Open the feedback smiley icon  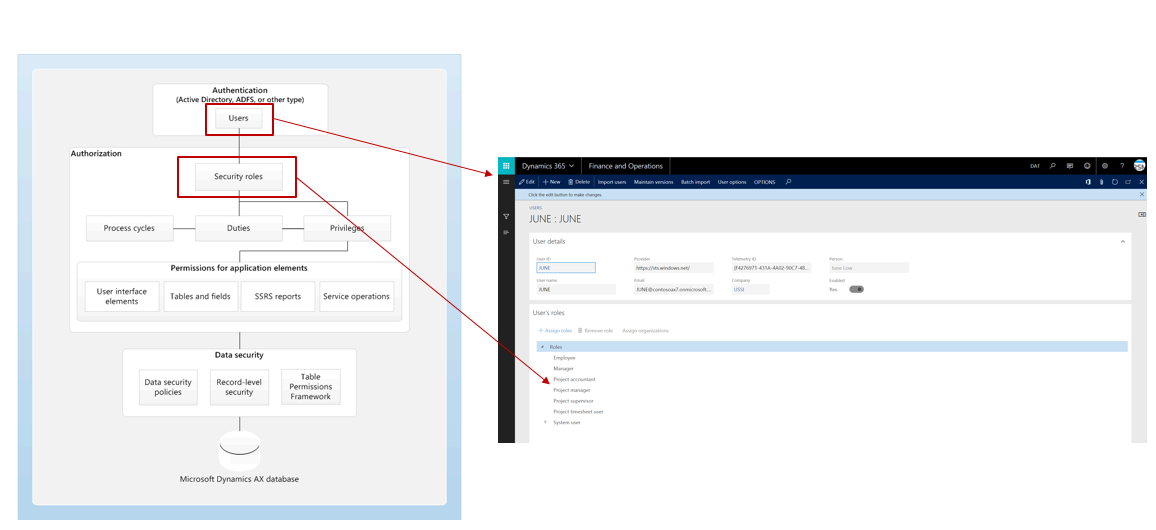click(1087, 166)
